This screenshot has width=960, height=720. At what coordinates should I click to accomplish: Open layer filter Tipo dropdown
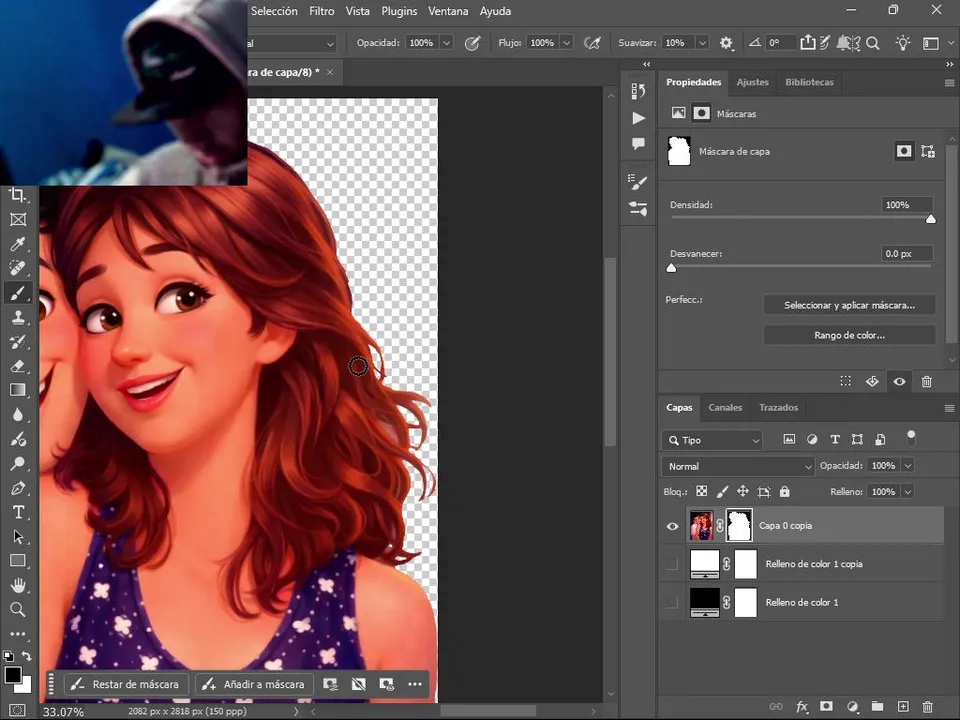click(713, 440)
